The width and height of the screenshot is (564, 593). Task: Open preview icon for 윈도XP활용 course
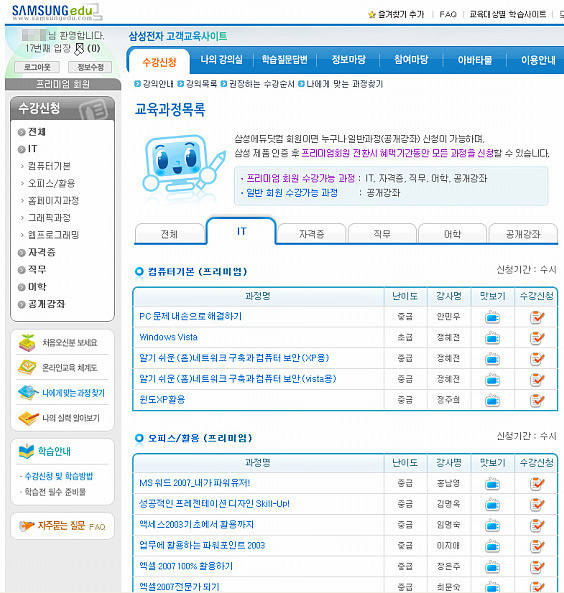(x=492, y=400)
